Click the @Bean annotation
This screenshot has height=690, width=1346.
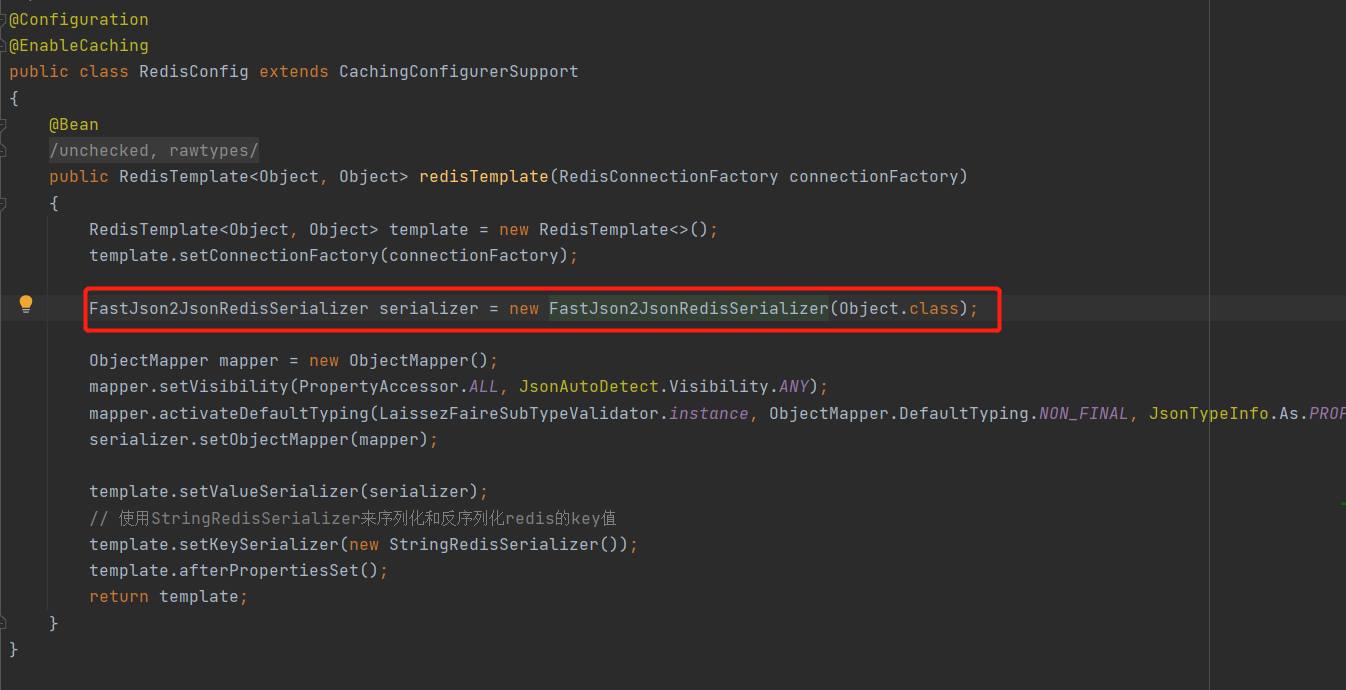(73, 124)
